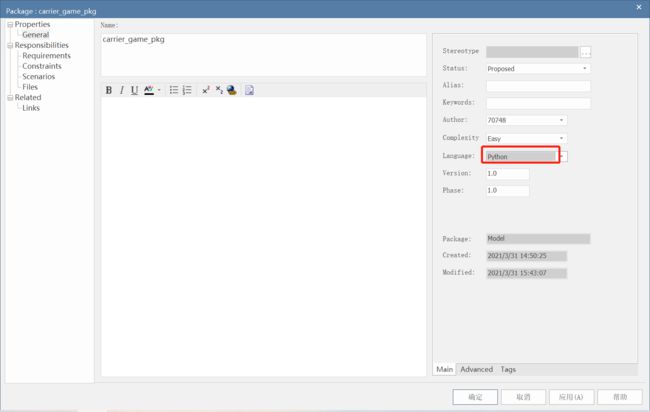Click the Stereotype field

[x=532, y=52]
